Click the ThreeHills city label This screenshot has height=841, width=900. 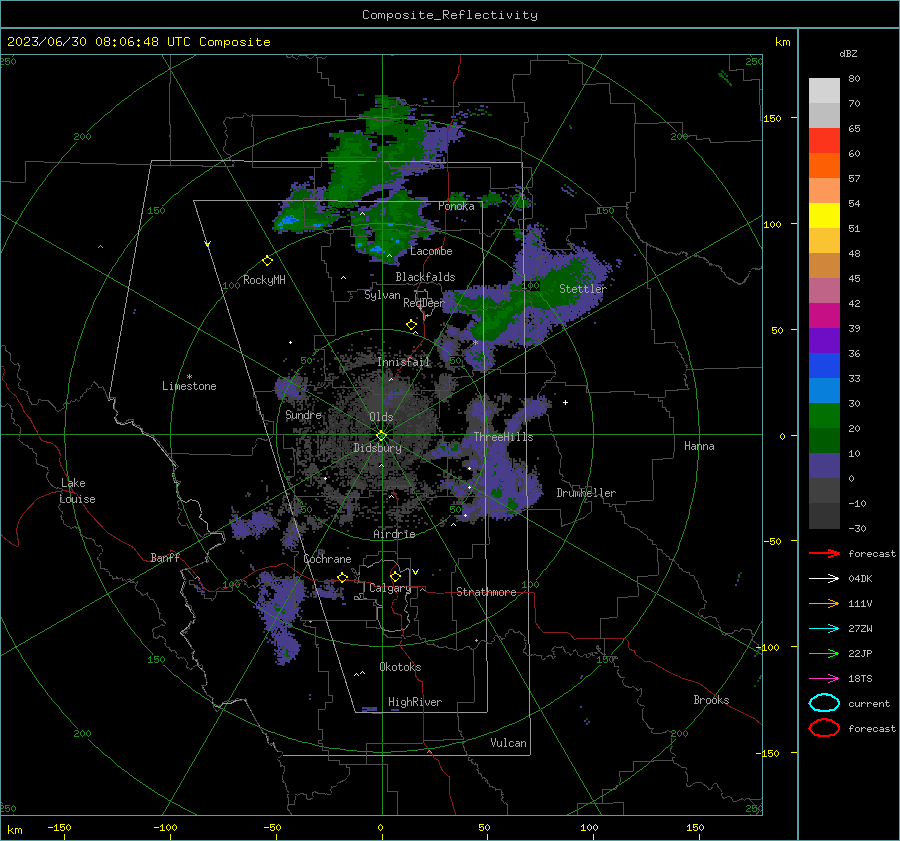point(503,437)
